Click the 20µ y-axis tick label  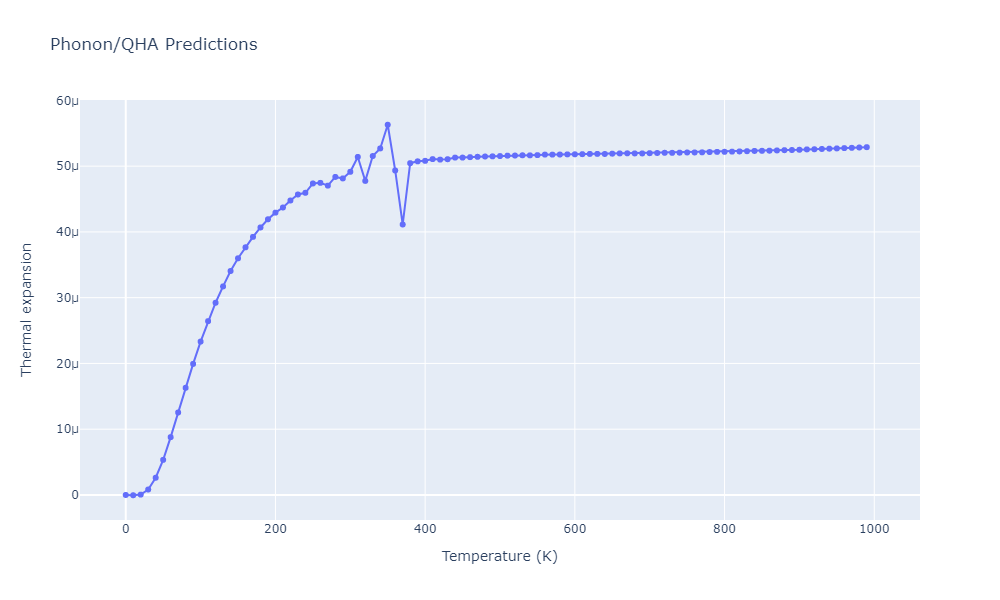point(67,364)
